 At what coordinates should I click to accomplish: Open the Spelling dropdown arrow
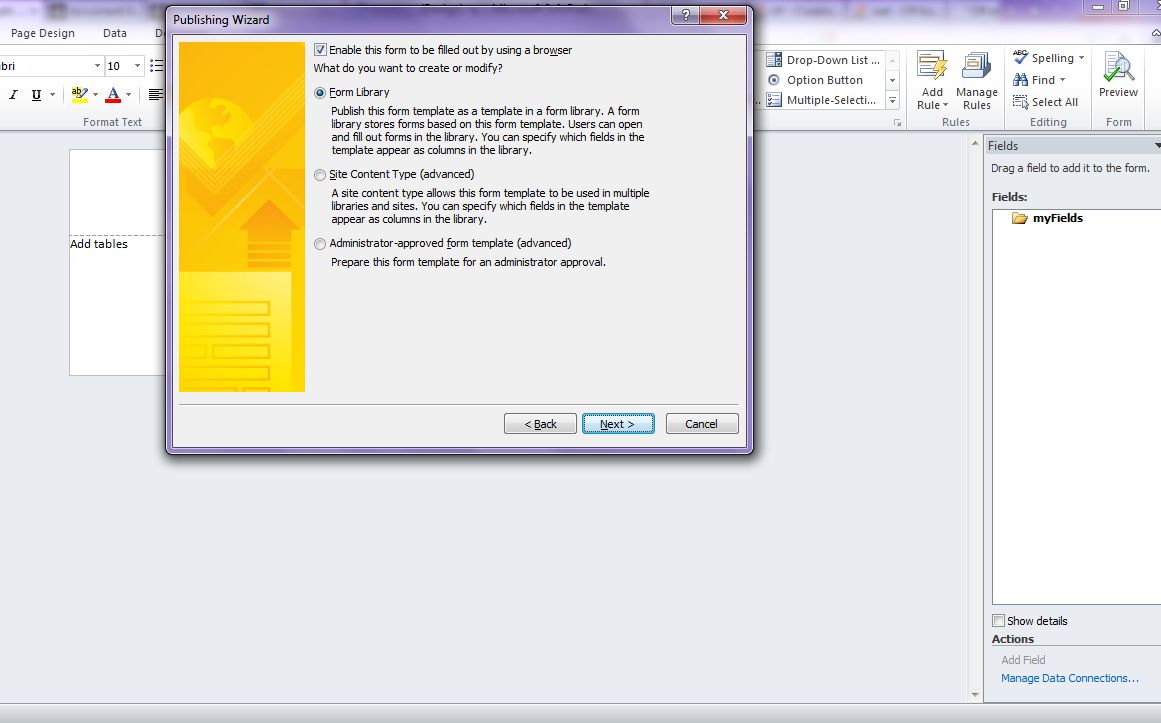coord(1081,58)
